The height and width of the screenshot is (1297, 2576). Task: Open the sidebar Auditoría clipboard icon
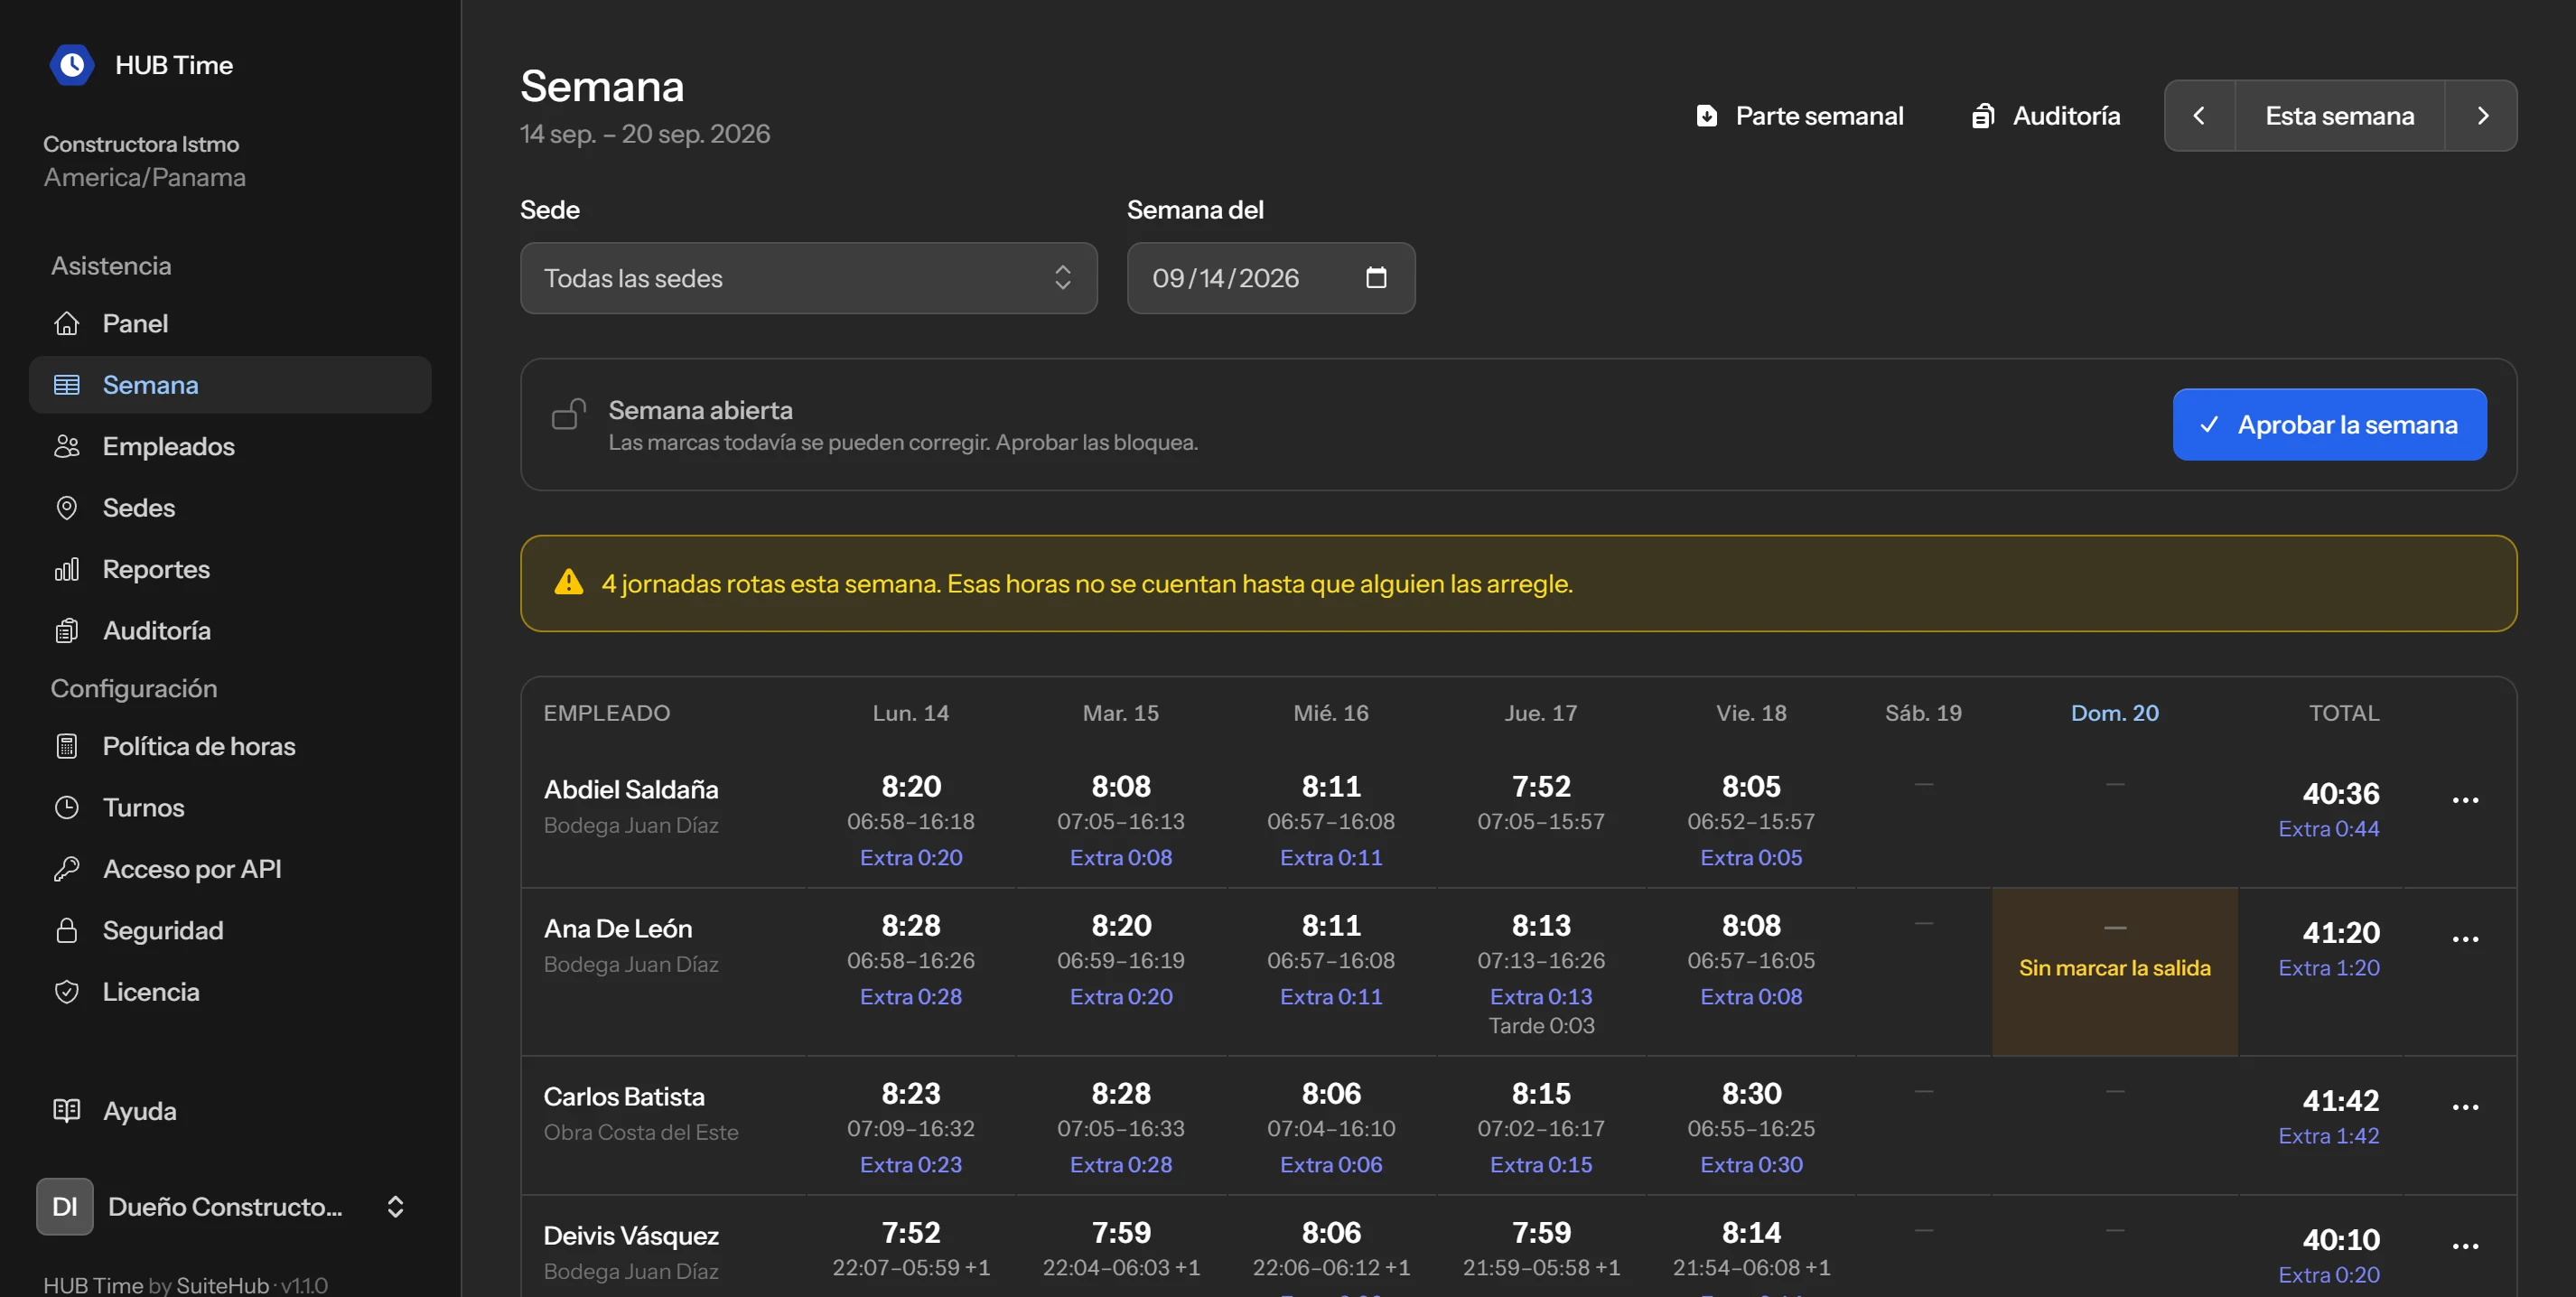point(67,631)
